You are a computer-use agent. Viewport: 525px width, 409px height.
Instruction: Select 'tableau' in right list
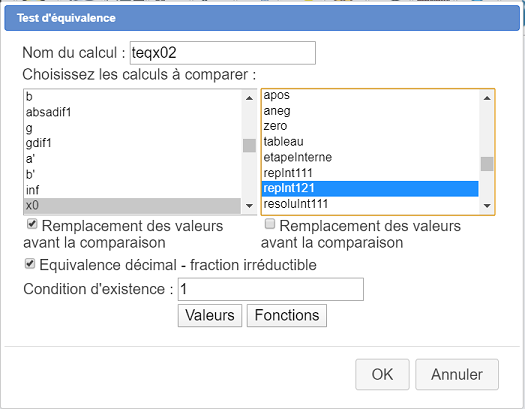370,142
